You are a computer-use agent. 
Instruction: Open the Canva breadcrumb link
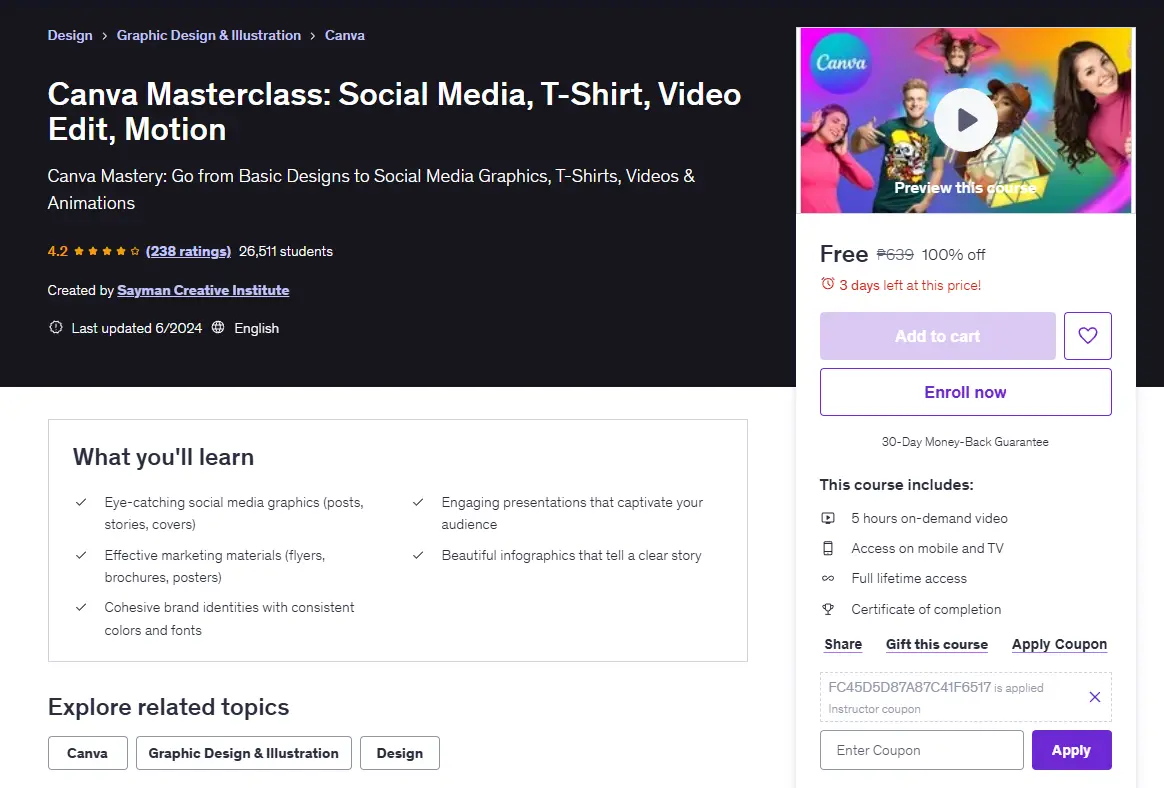coord(344,35)
